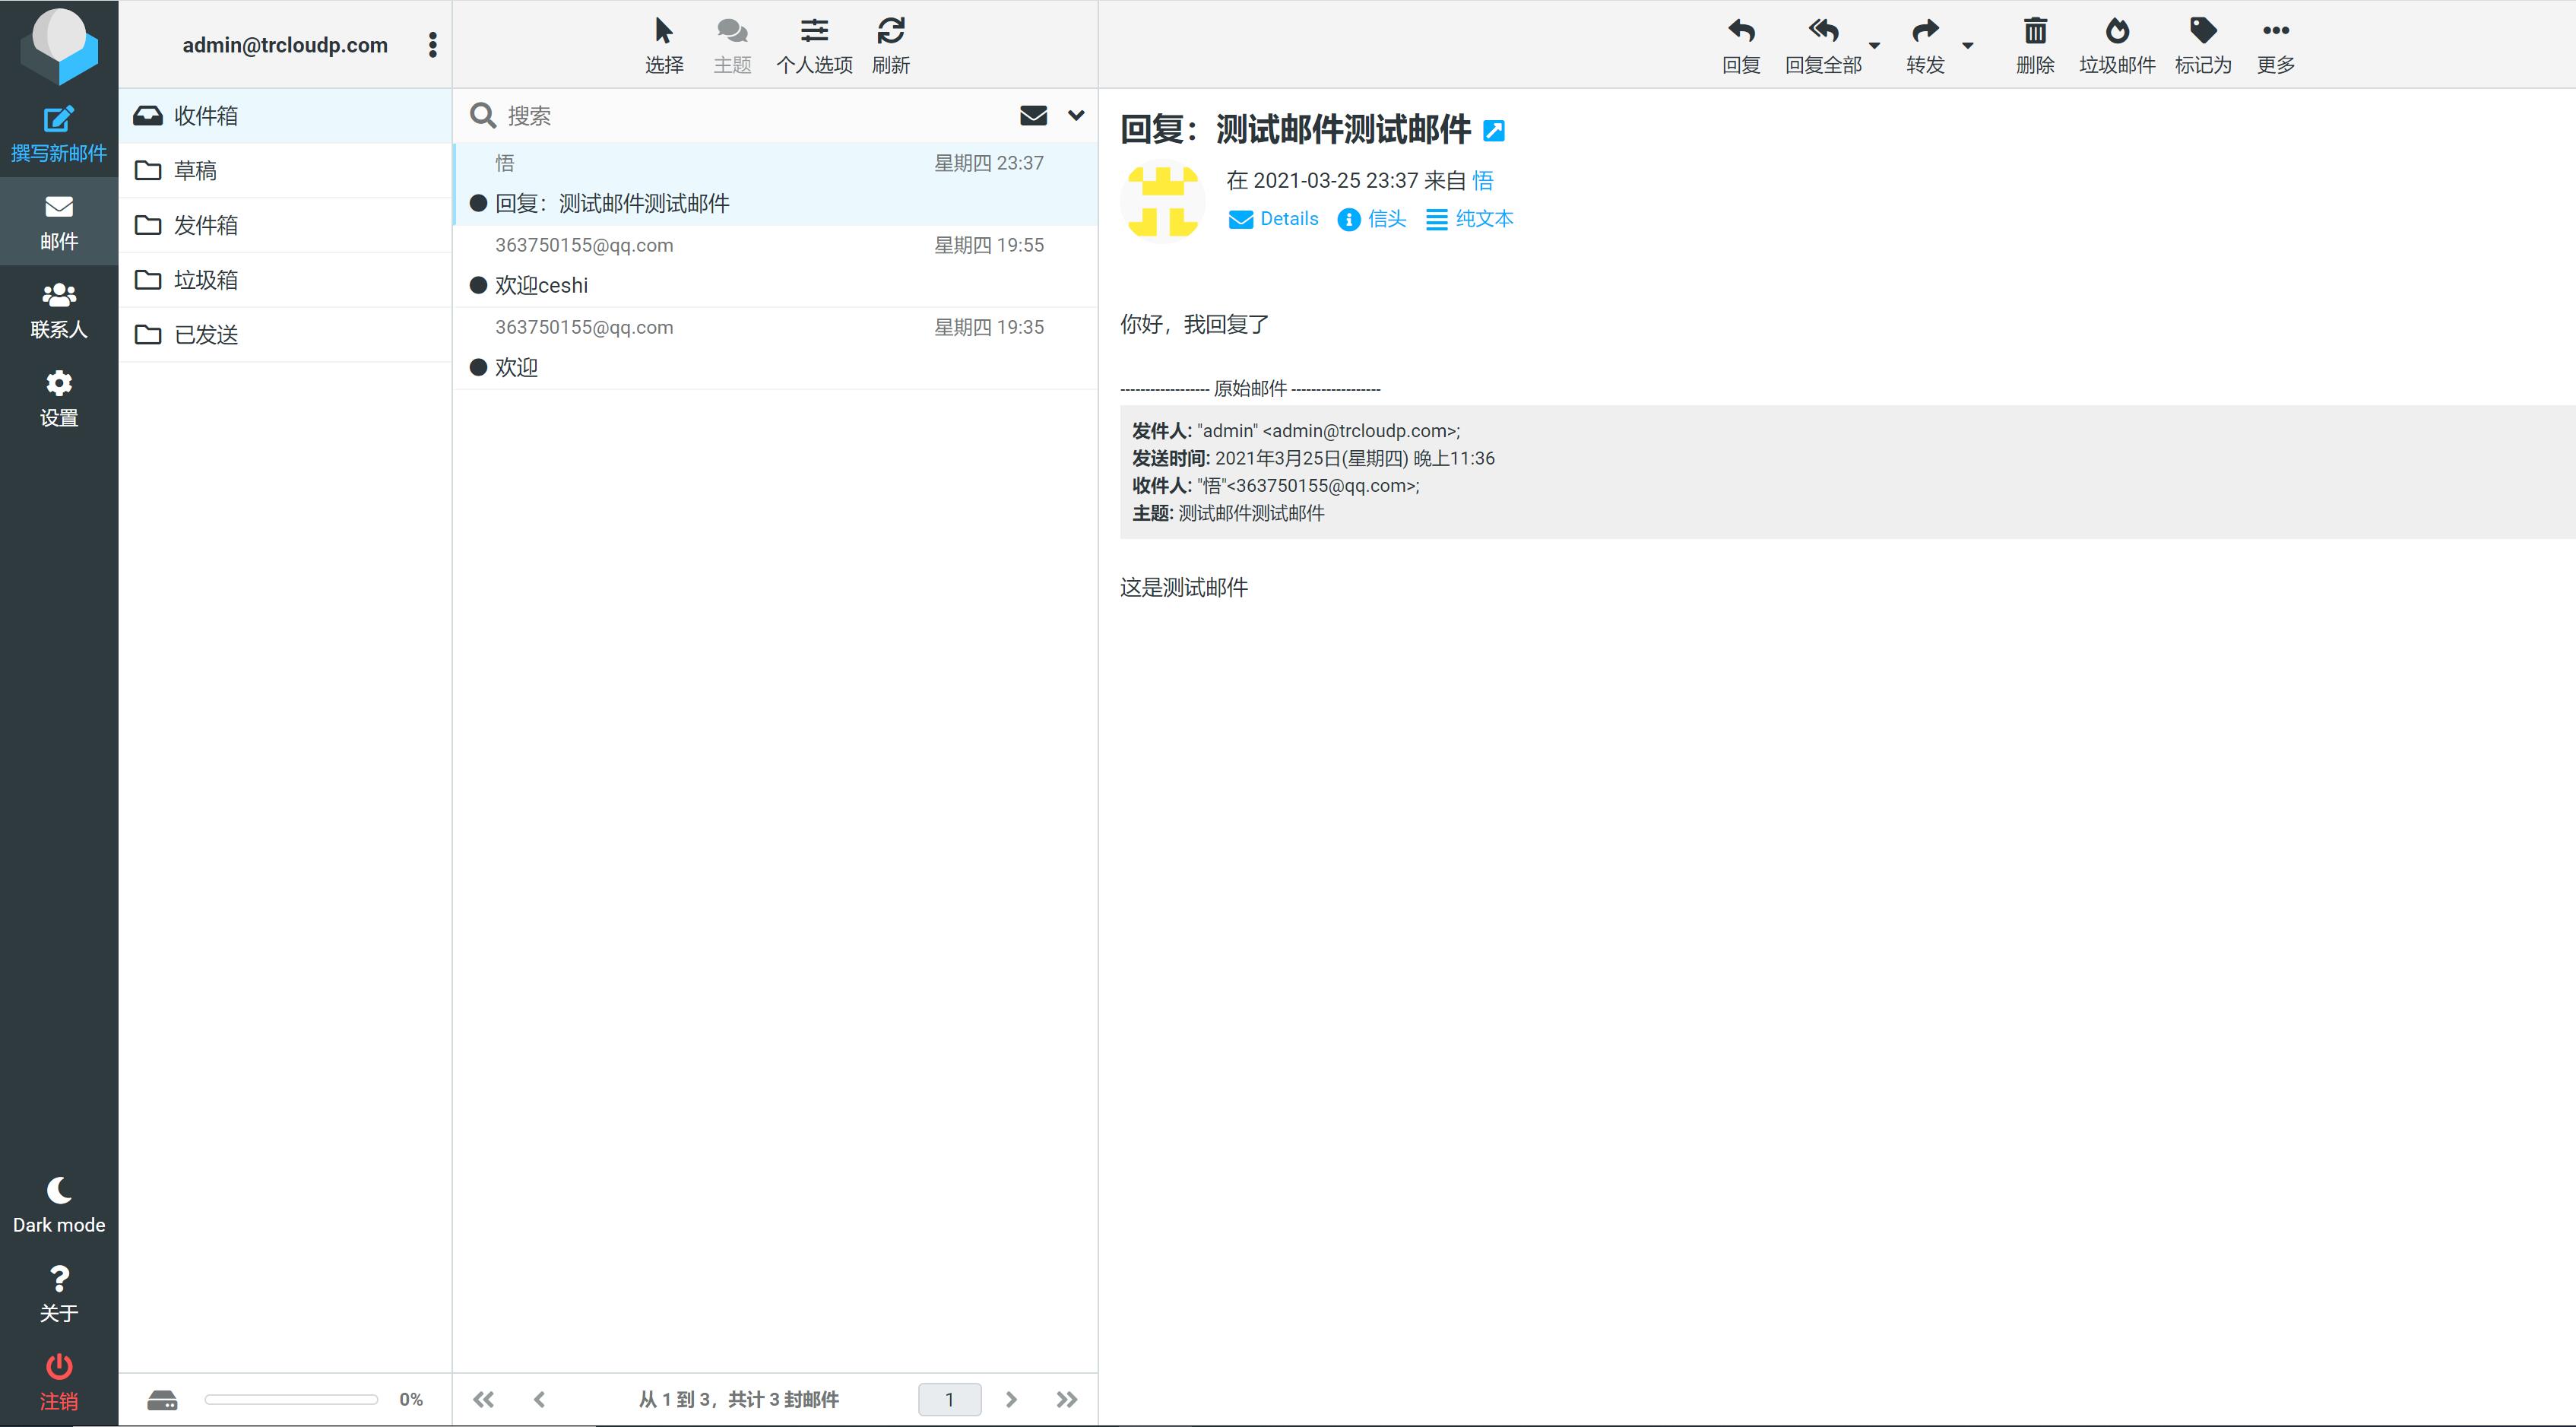The width and height of the screenshot is (2576, 1427).
Task: Open the Drafts folder
Action: tap(195, 170)
